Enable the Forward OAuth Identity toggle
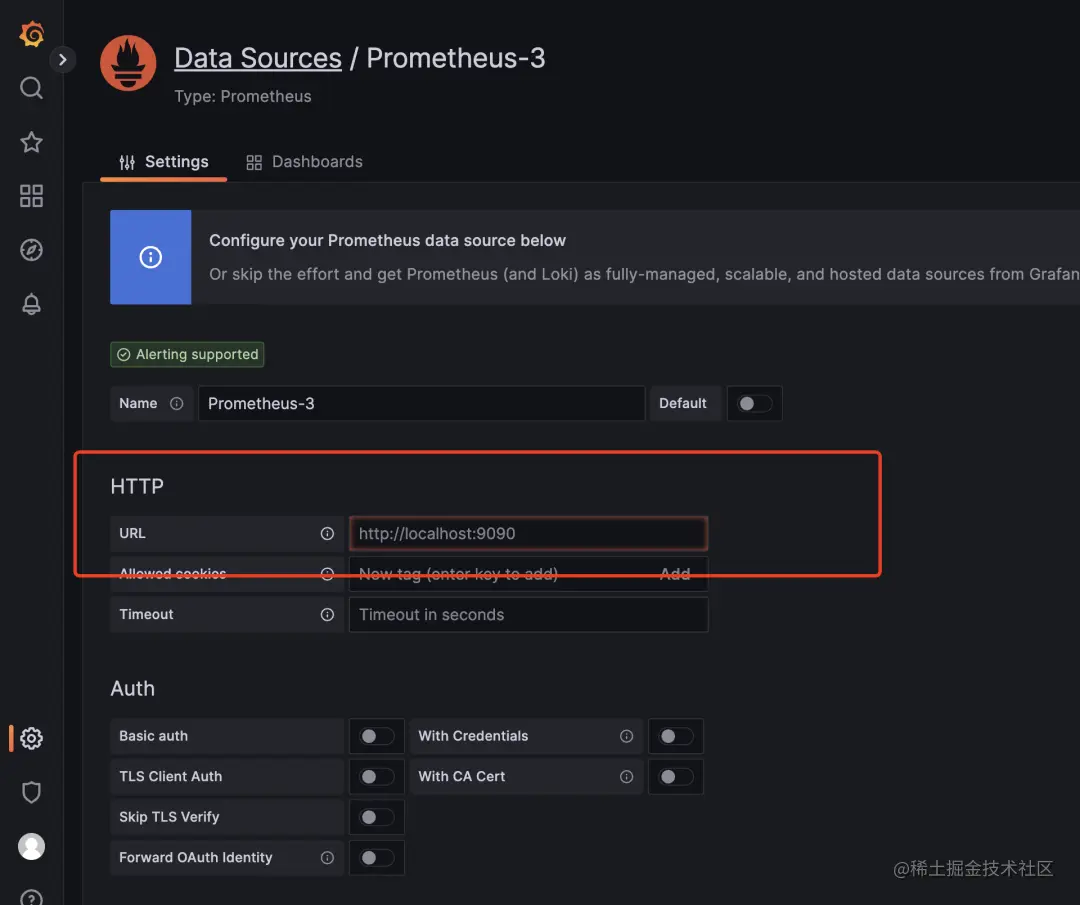Viewport: 1080px width, 905px height. (377, 858)
